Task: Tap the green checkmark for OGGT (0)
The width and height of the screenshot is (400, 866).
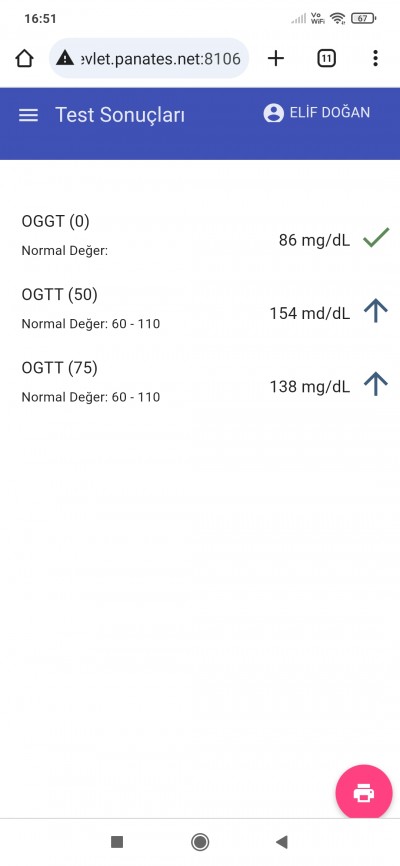Action: click(x=376, y=237)
